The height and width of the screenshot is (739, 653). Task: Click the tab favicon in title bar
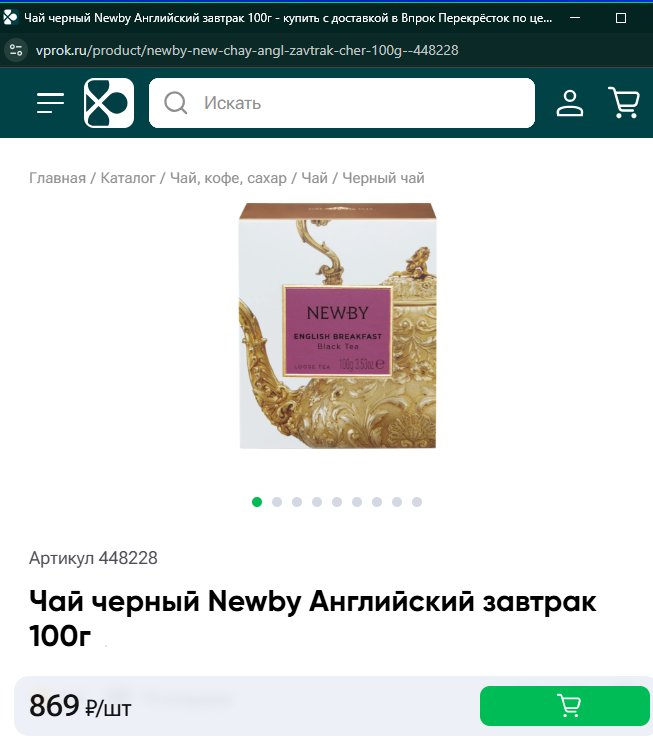(10, 18)
